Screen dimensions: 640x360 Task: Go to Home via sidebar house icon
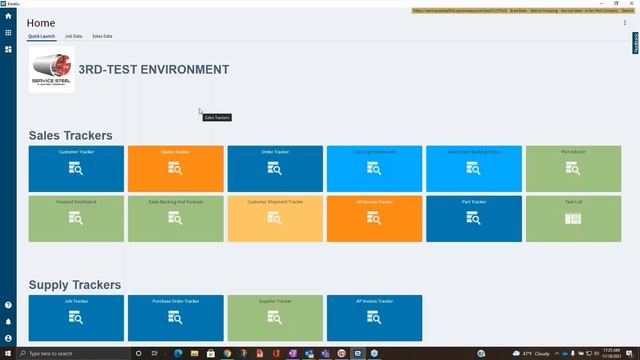coord(8,16)
